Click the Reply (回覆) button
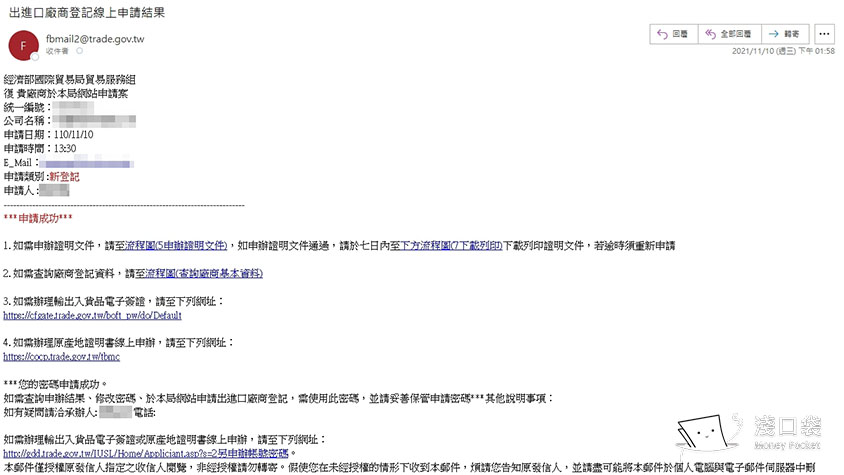 [x=673, y=34]
